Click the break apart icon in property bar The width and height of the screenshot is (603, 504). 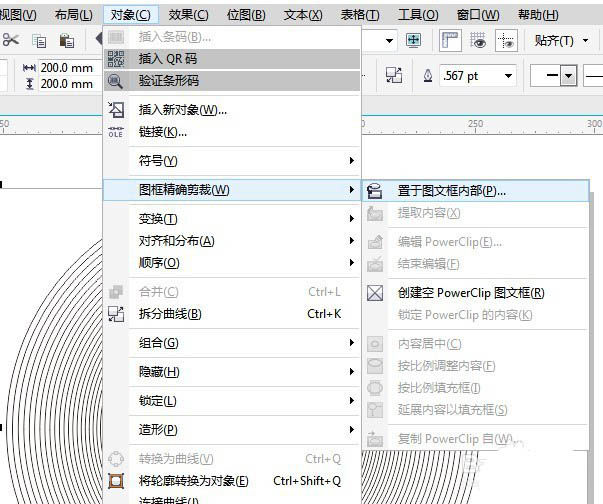pos(394,75)
